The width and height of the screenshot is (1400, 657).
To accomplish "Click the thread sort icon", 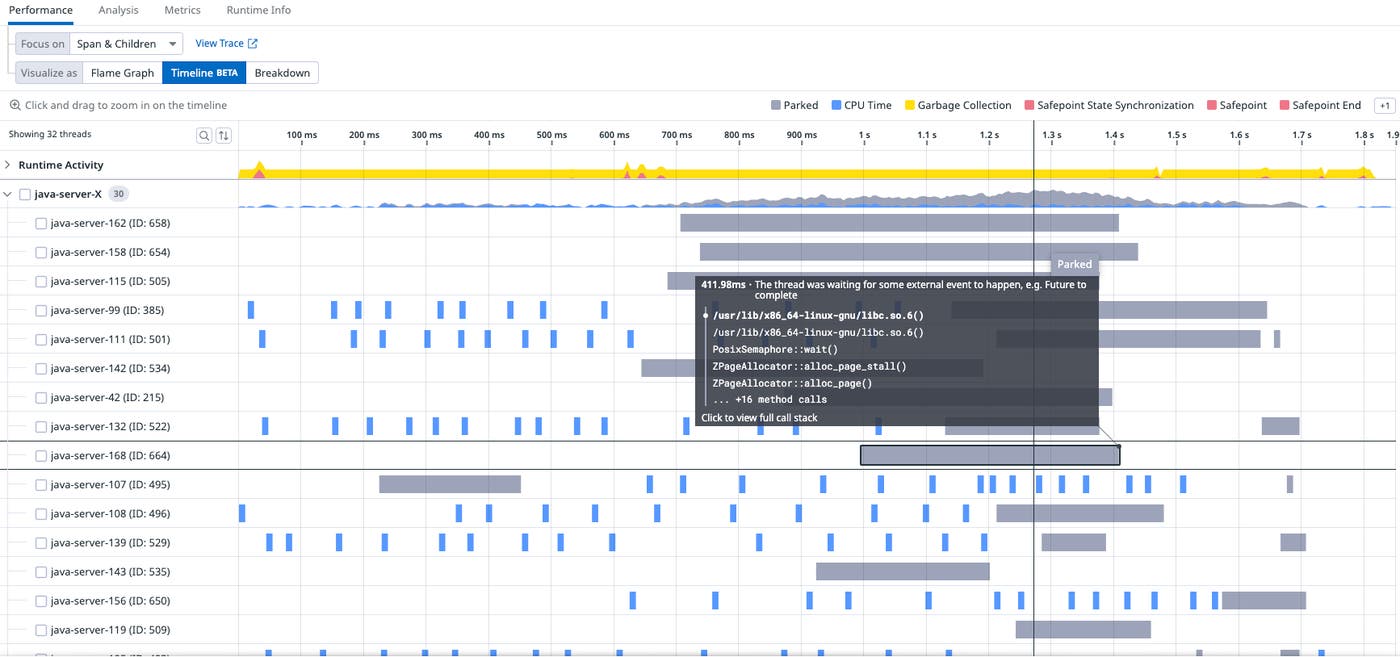I will 223,134.
